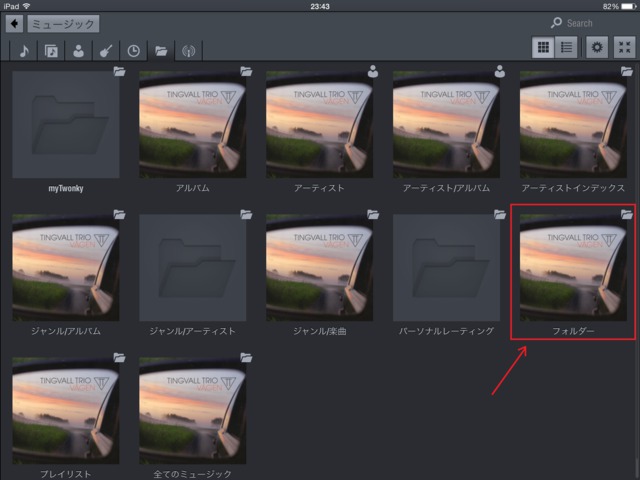Click the フォルダー label text
Screen dimensions: 640x480
(573, 331)
